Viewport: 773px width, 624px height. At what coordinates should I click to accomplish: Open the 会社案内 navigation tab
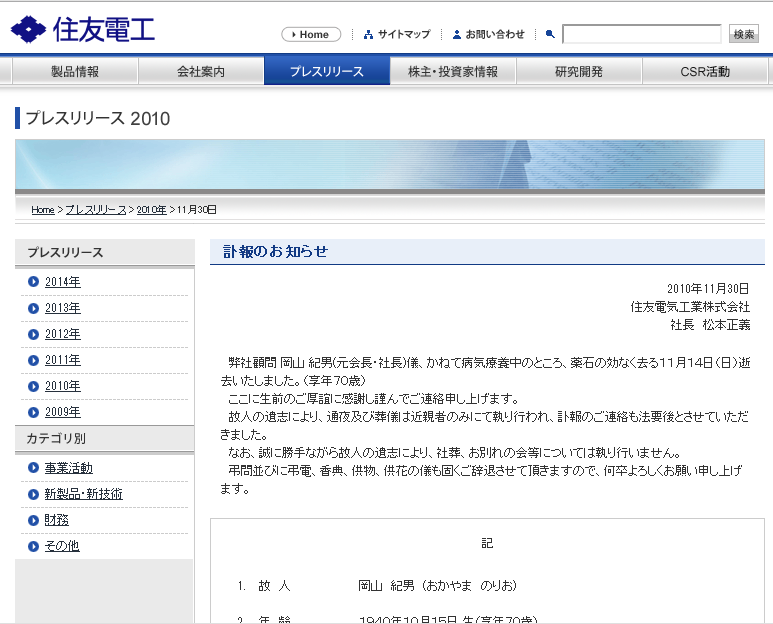tap(201, 71)
